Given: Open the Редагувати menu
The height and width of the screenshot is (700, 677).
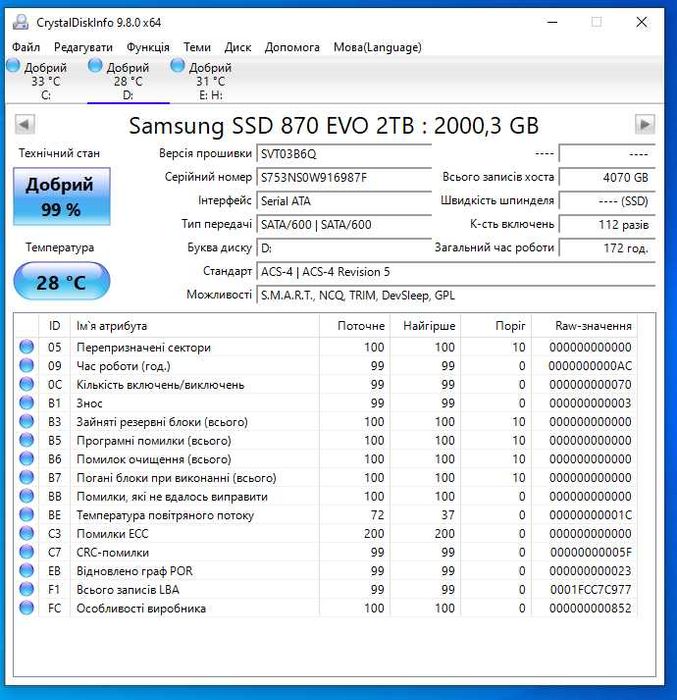Looking at the screenshot, I should point(83,47).
